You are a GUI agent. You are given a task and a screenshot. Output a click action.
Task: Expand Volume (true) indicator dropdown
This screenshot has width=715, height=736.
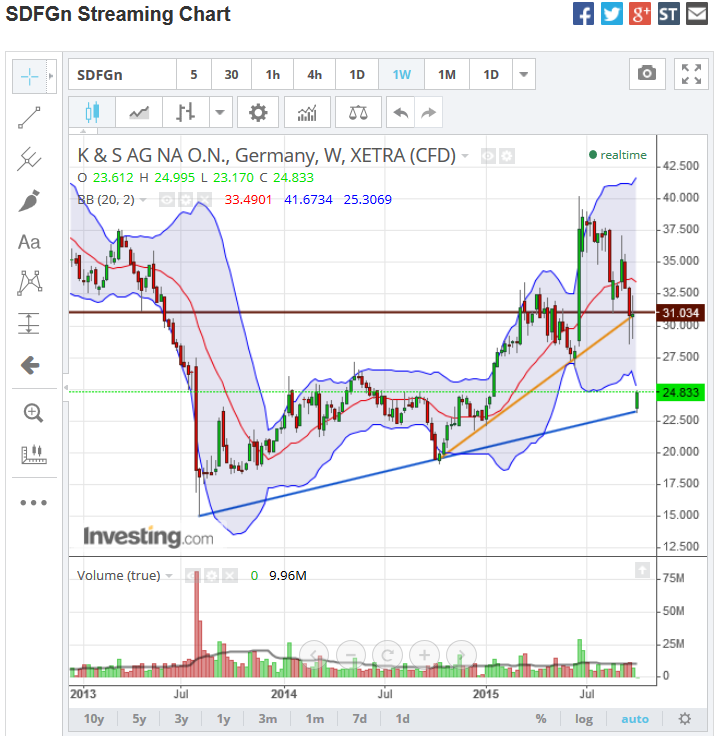pos(169,575)
